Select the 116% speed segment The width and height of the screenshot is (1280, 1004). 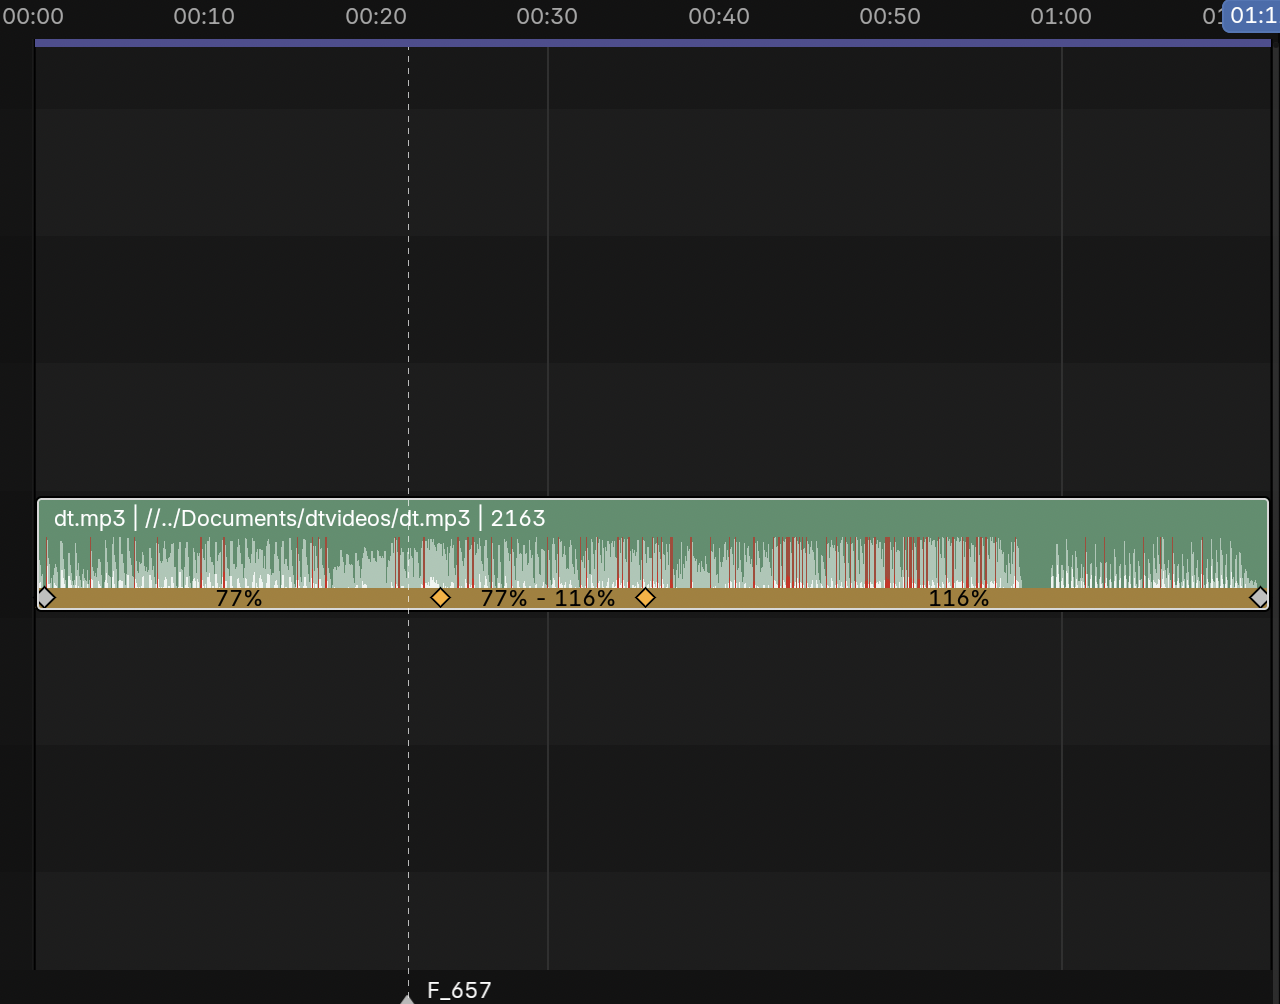tap(958, 599)
